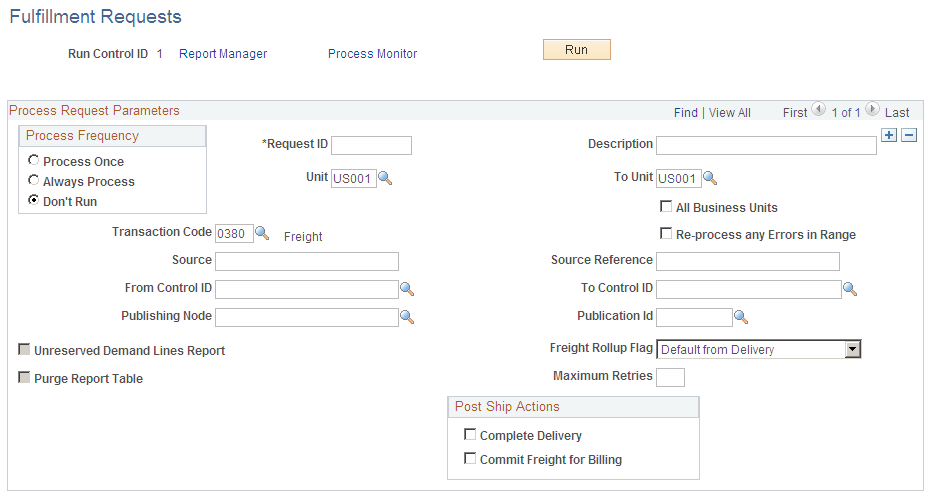
Task: Select Always Process radio button
Action: pos(34,180)
